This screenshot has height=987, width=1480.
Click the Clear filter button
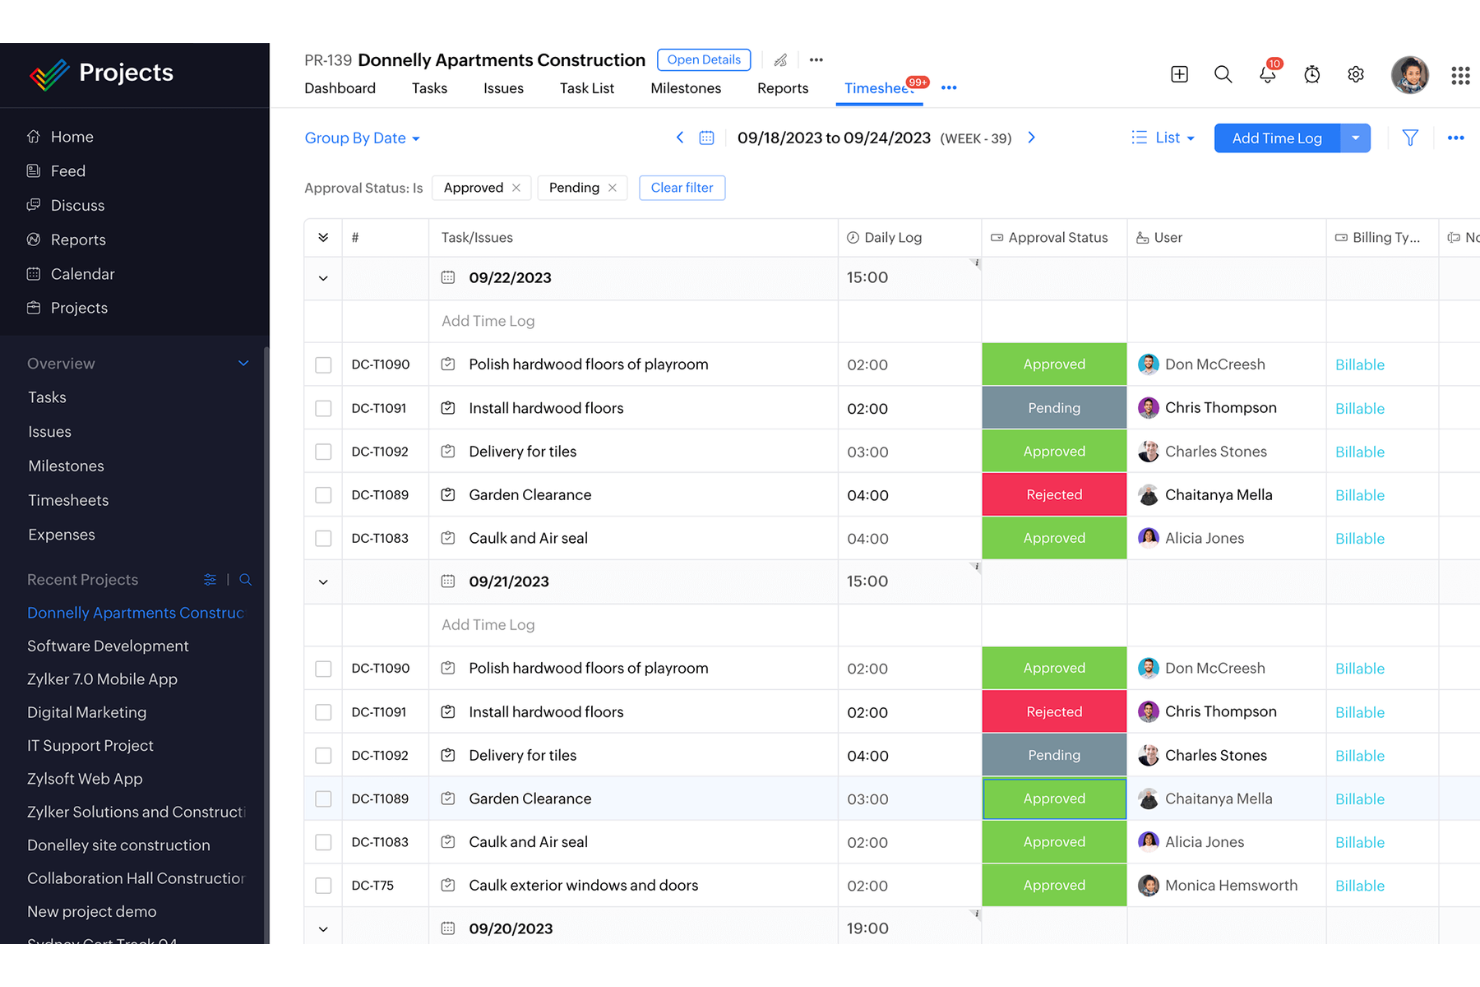[681, 188]
